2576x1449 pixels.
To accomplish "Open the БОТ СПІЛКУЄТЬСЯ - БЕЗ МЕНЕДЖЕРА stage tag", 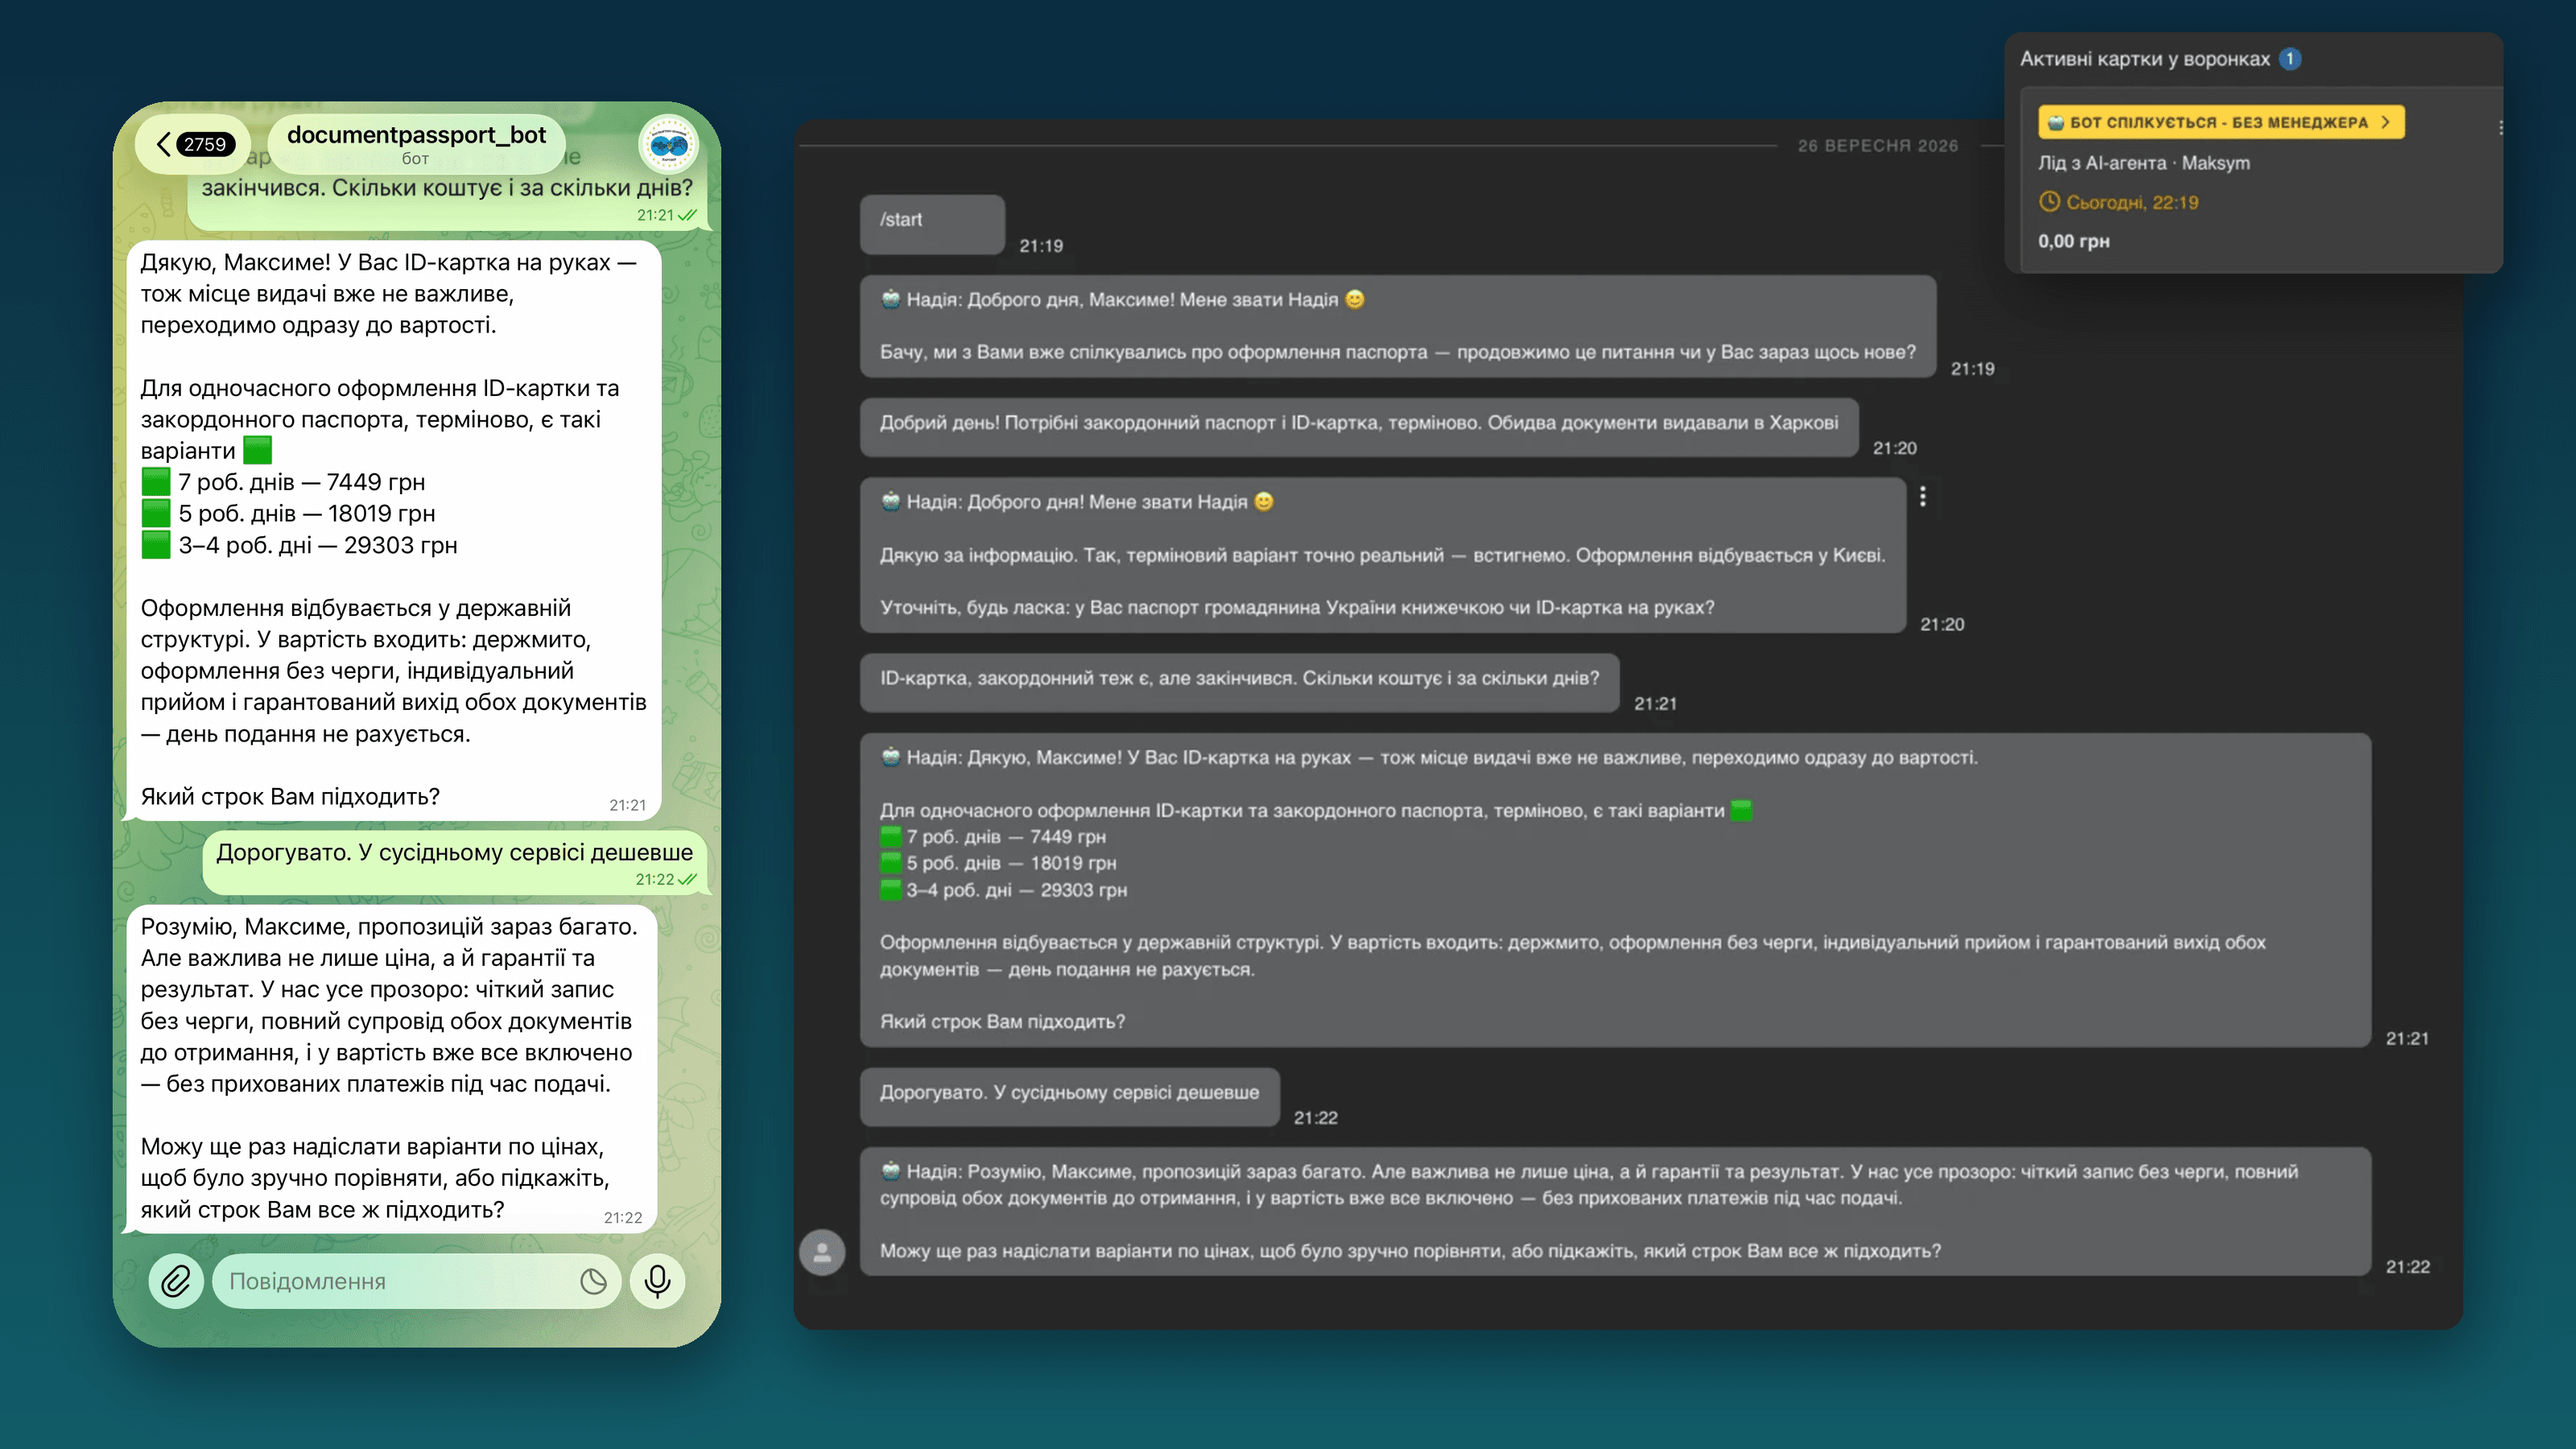I will (2221, 122).
